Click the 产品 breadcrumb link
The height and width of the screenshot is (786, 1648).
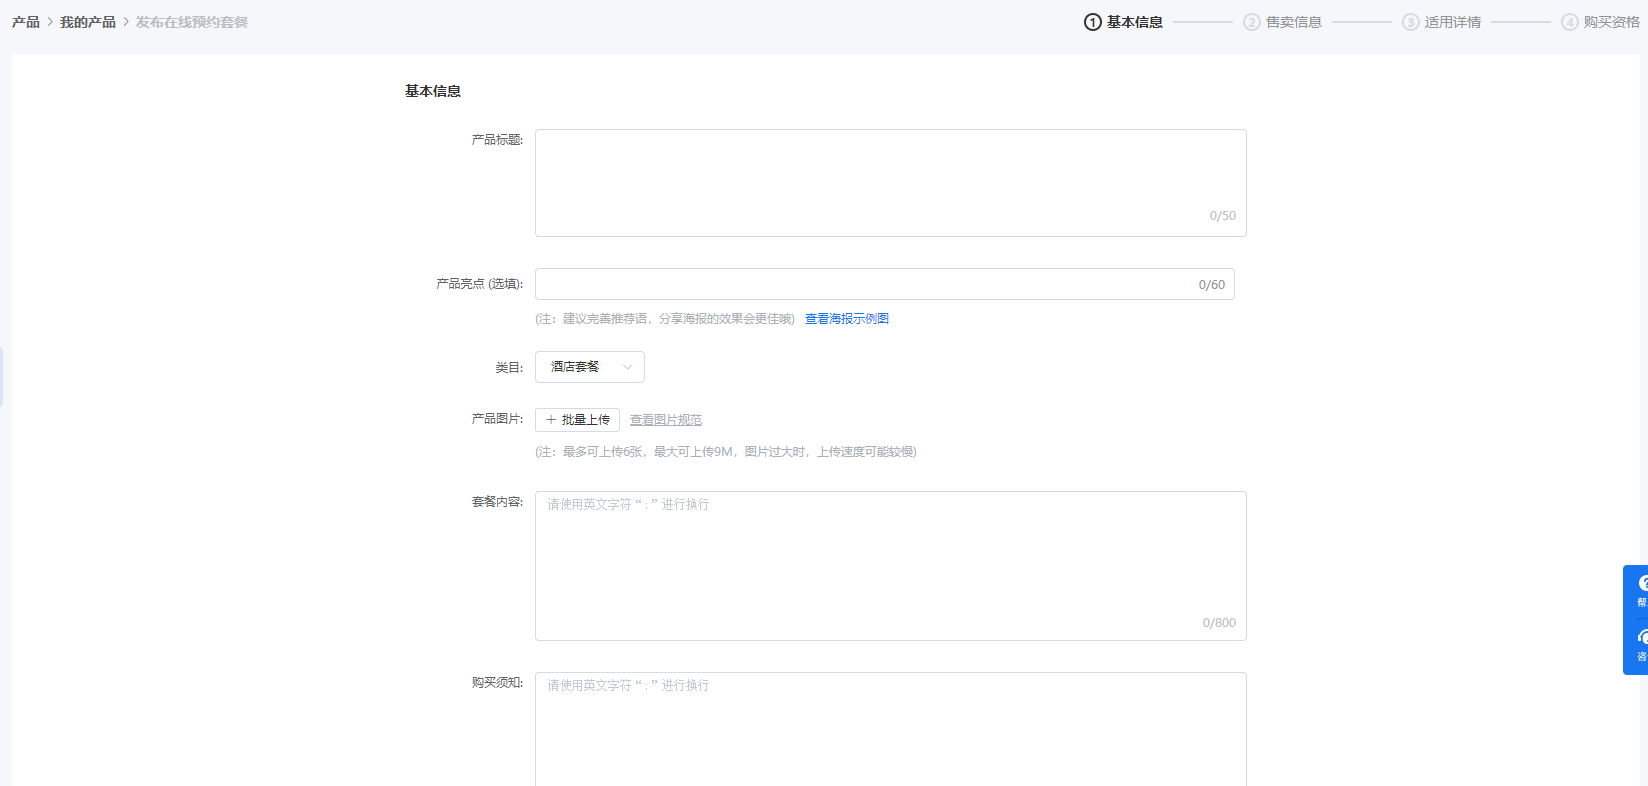click(x=26, y=22)
